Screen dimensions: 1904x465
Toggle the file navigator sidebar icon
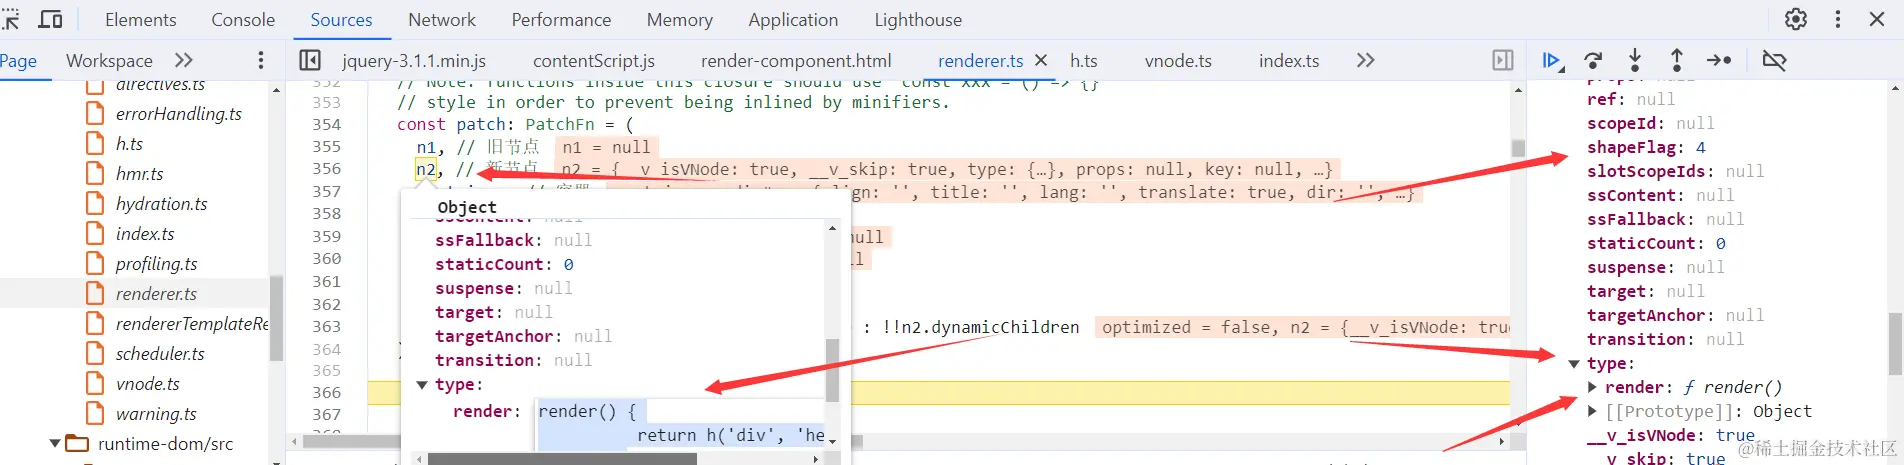coord(310,60)
